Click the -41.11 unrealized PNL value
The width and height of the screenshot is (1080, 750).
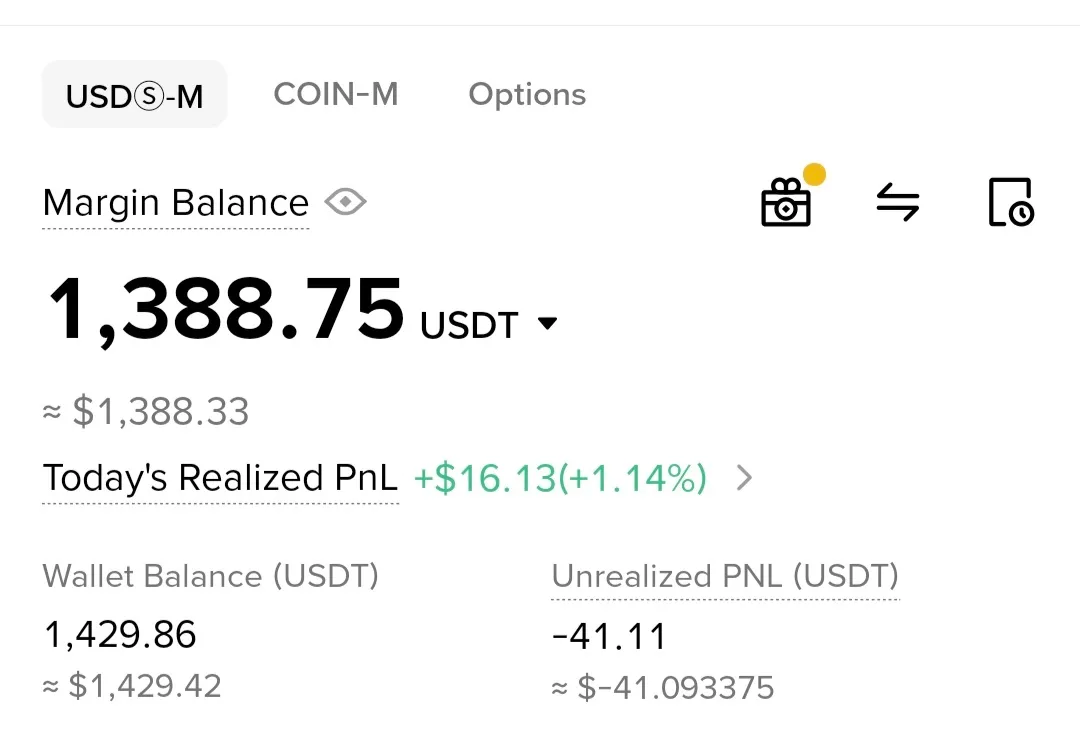(x=609, y=636)
